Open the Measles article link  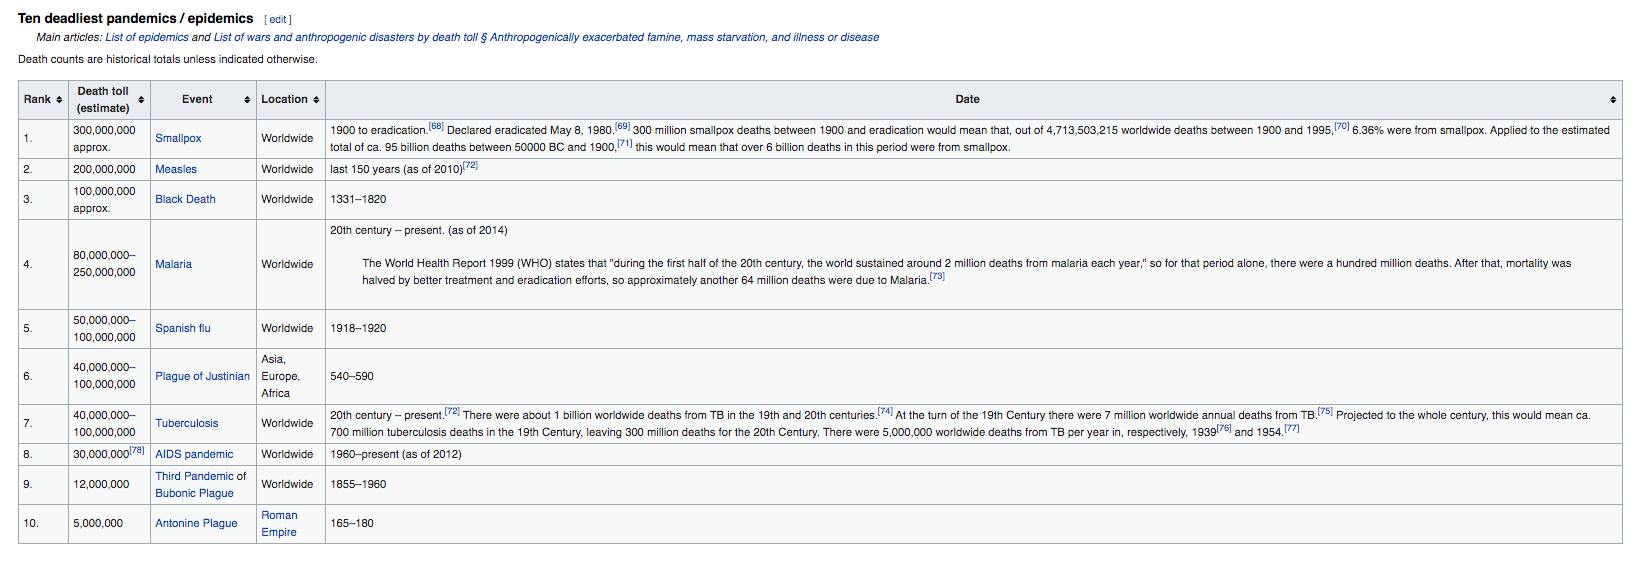click(176, 169)
